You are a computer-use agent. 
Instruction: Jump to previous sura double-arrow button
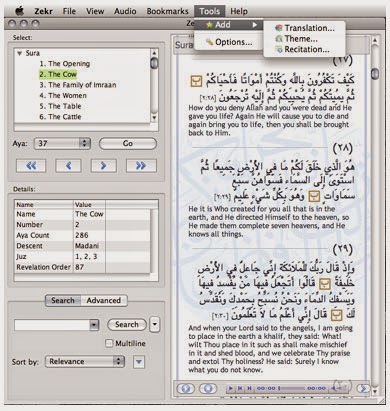(x=31, y=166)
